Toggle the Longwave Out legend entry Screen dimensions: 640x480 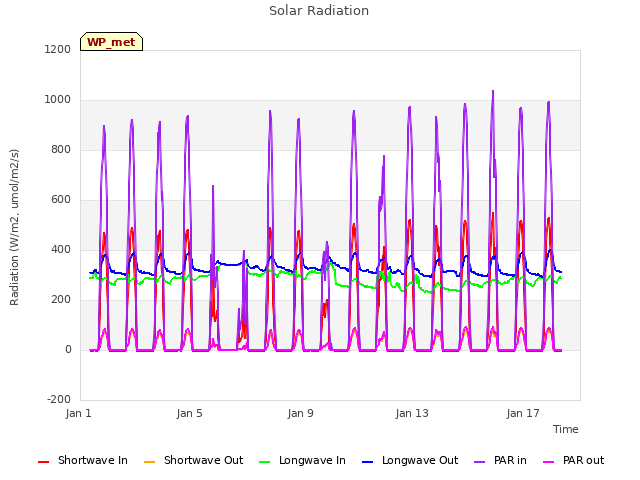410,460
